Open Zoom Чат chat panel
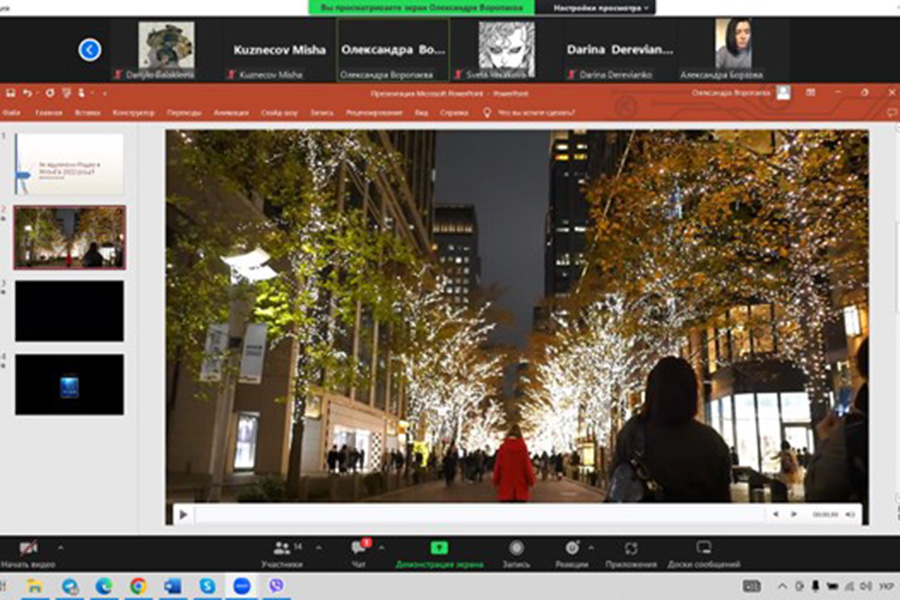The image size is (900, 600). click(x=359, y=554)
